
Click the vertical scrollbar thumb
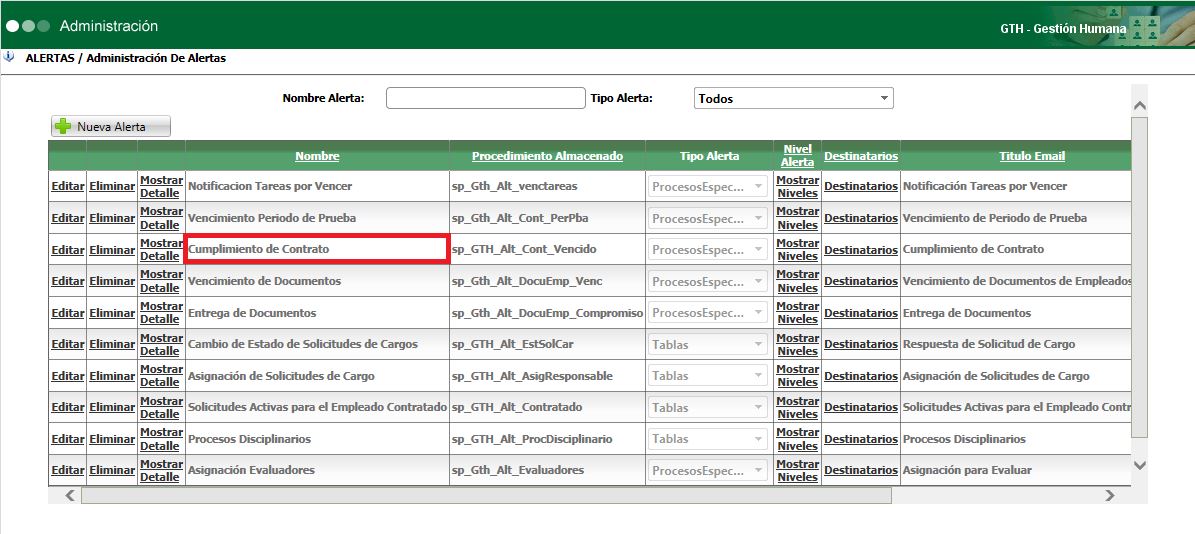tap(1139, 277)
